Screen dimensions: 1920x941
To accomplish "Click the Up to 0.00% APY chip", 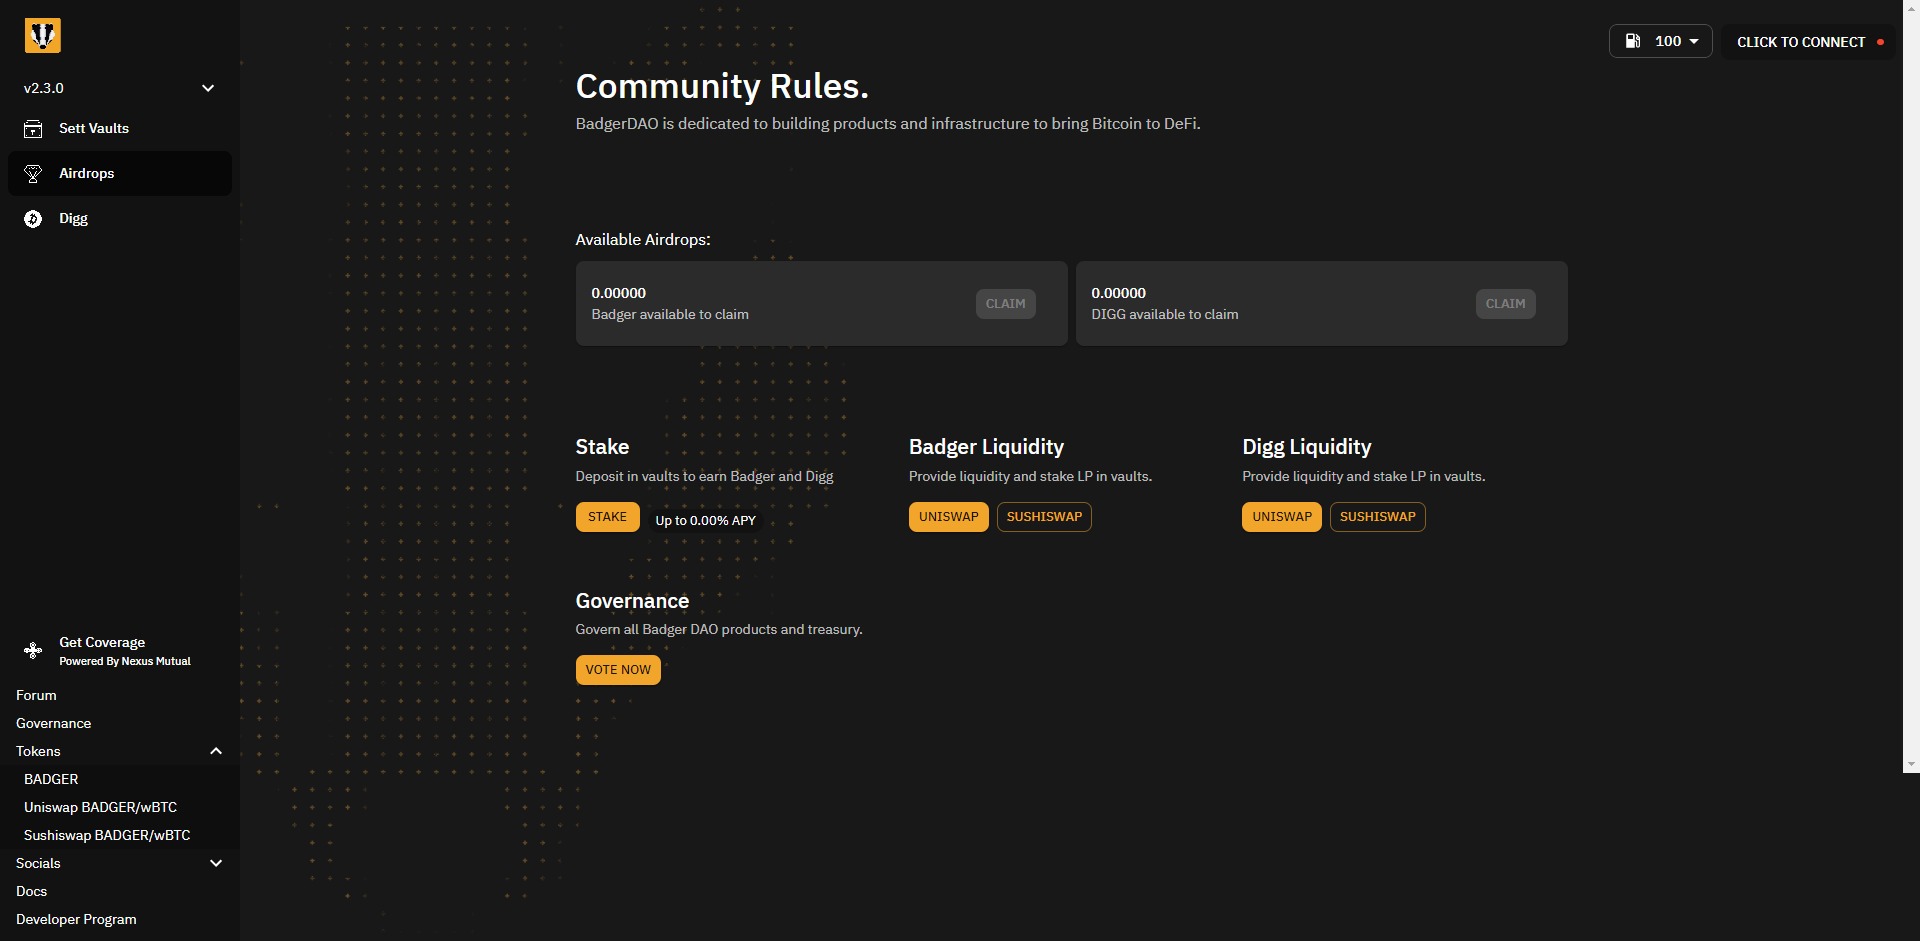I will [705, 520].
